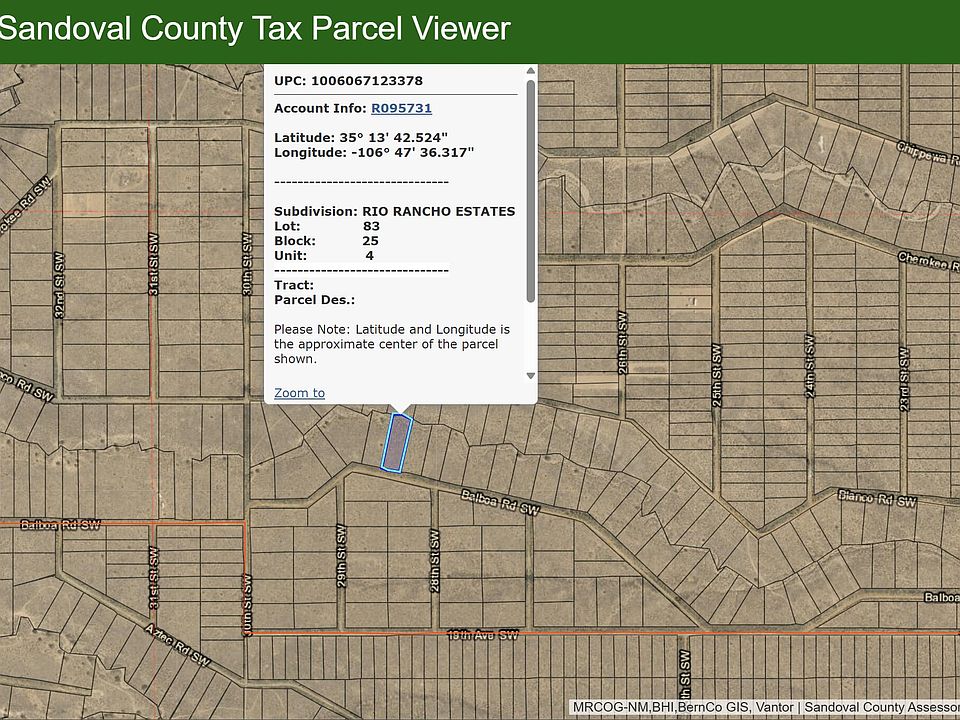Click the Chippewa Rd label
The image size is (960, 720).
click(x=928, y=152)
